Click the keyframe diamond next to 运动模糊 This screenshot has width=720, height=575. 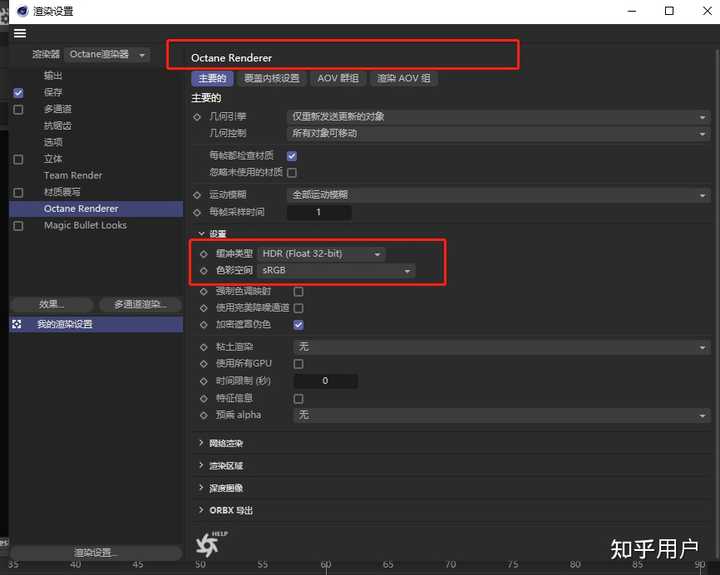(197, 195)
